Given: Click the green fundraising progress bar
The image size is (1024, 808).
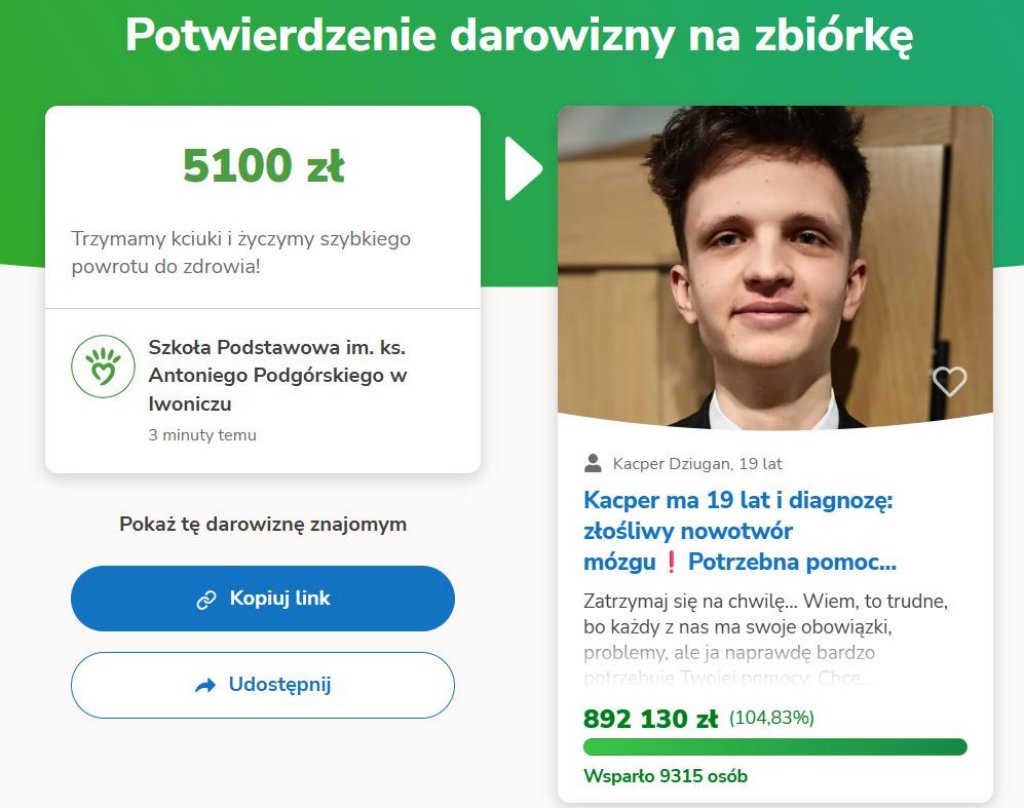Looking at the screenshot, I should [774, 747].
